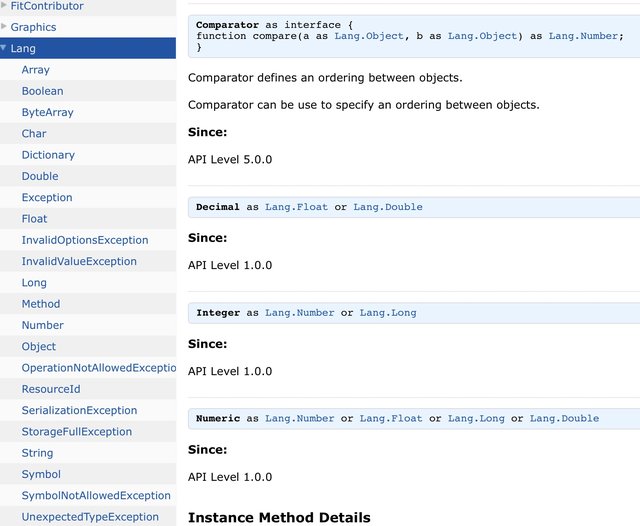Screen dimensions: 640x526
Task: Follow Lang.Object link for parameter b
Action: pos(482,36)
